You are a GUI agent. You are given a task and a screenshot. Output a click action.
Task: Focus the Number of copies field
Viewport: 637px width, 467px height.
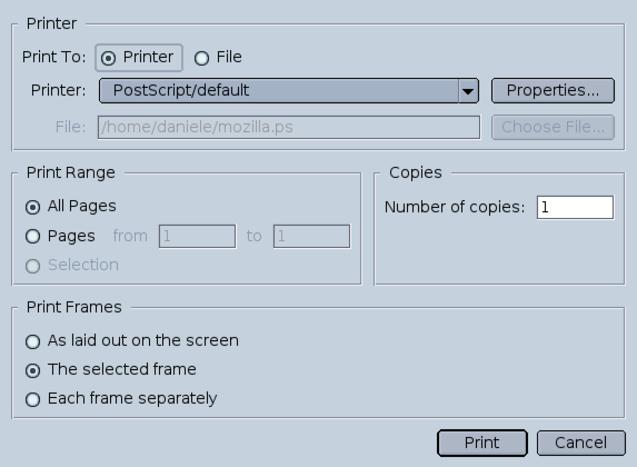coord(574,208)
